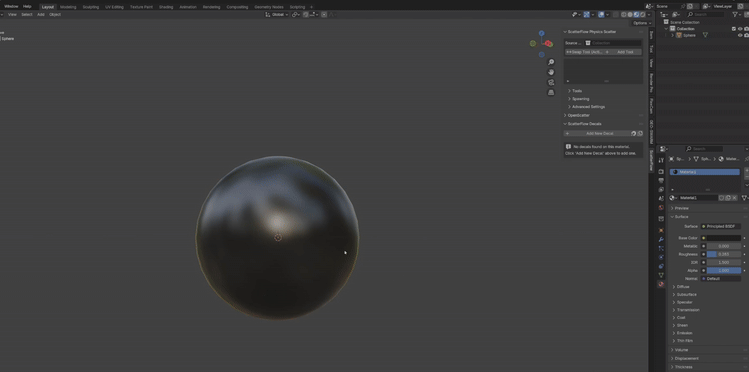Click the pan hand icon in viewport
Image resolution: width=749 pixels, height=372 pixels.
551,72
